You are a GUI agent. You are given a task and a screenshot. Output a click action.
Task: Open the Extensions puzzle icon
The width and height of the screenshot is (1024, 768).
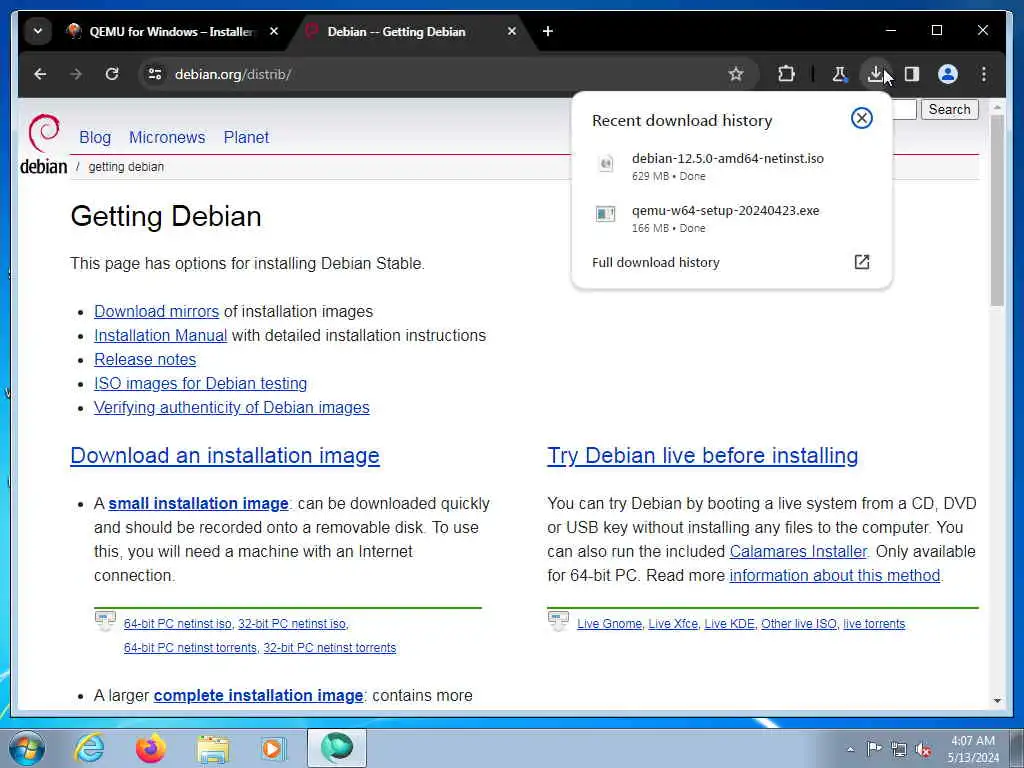pyautogui.click(x=786, y=74)
